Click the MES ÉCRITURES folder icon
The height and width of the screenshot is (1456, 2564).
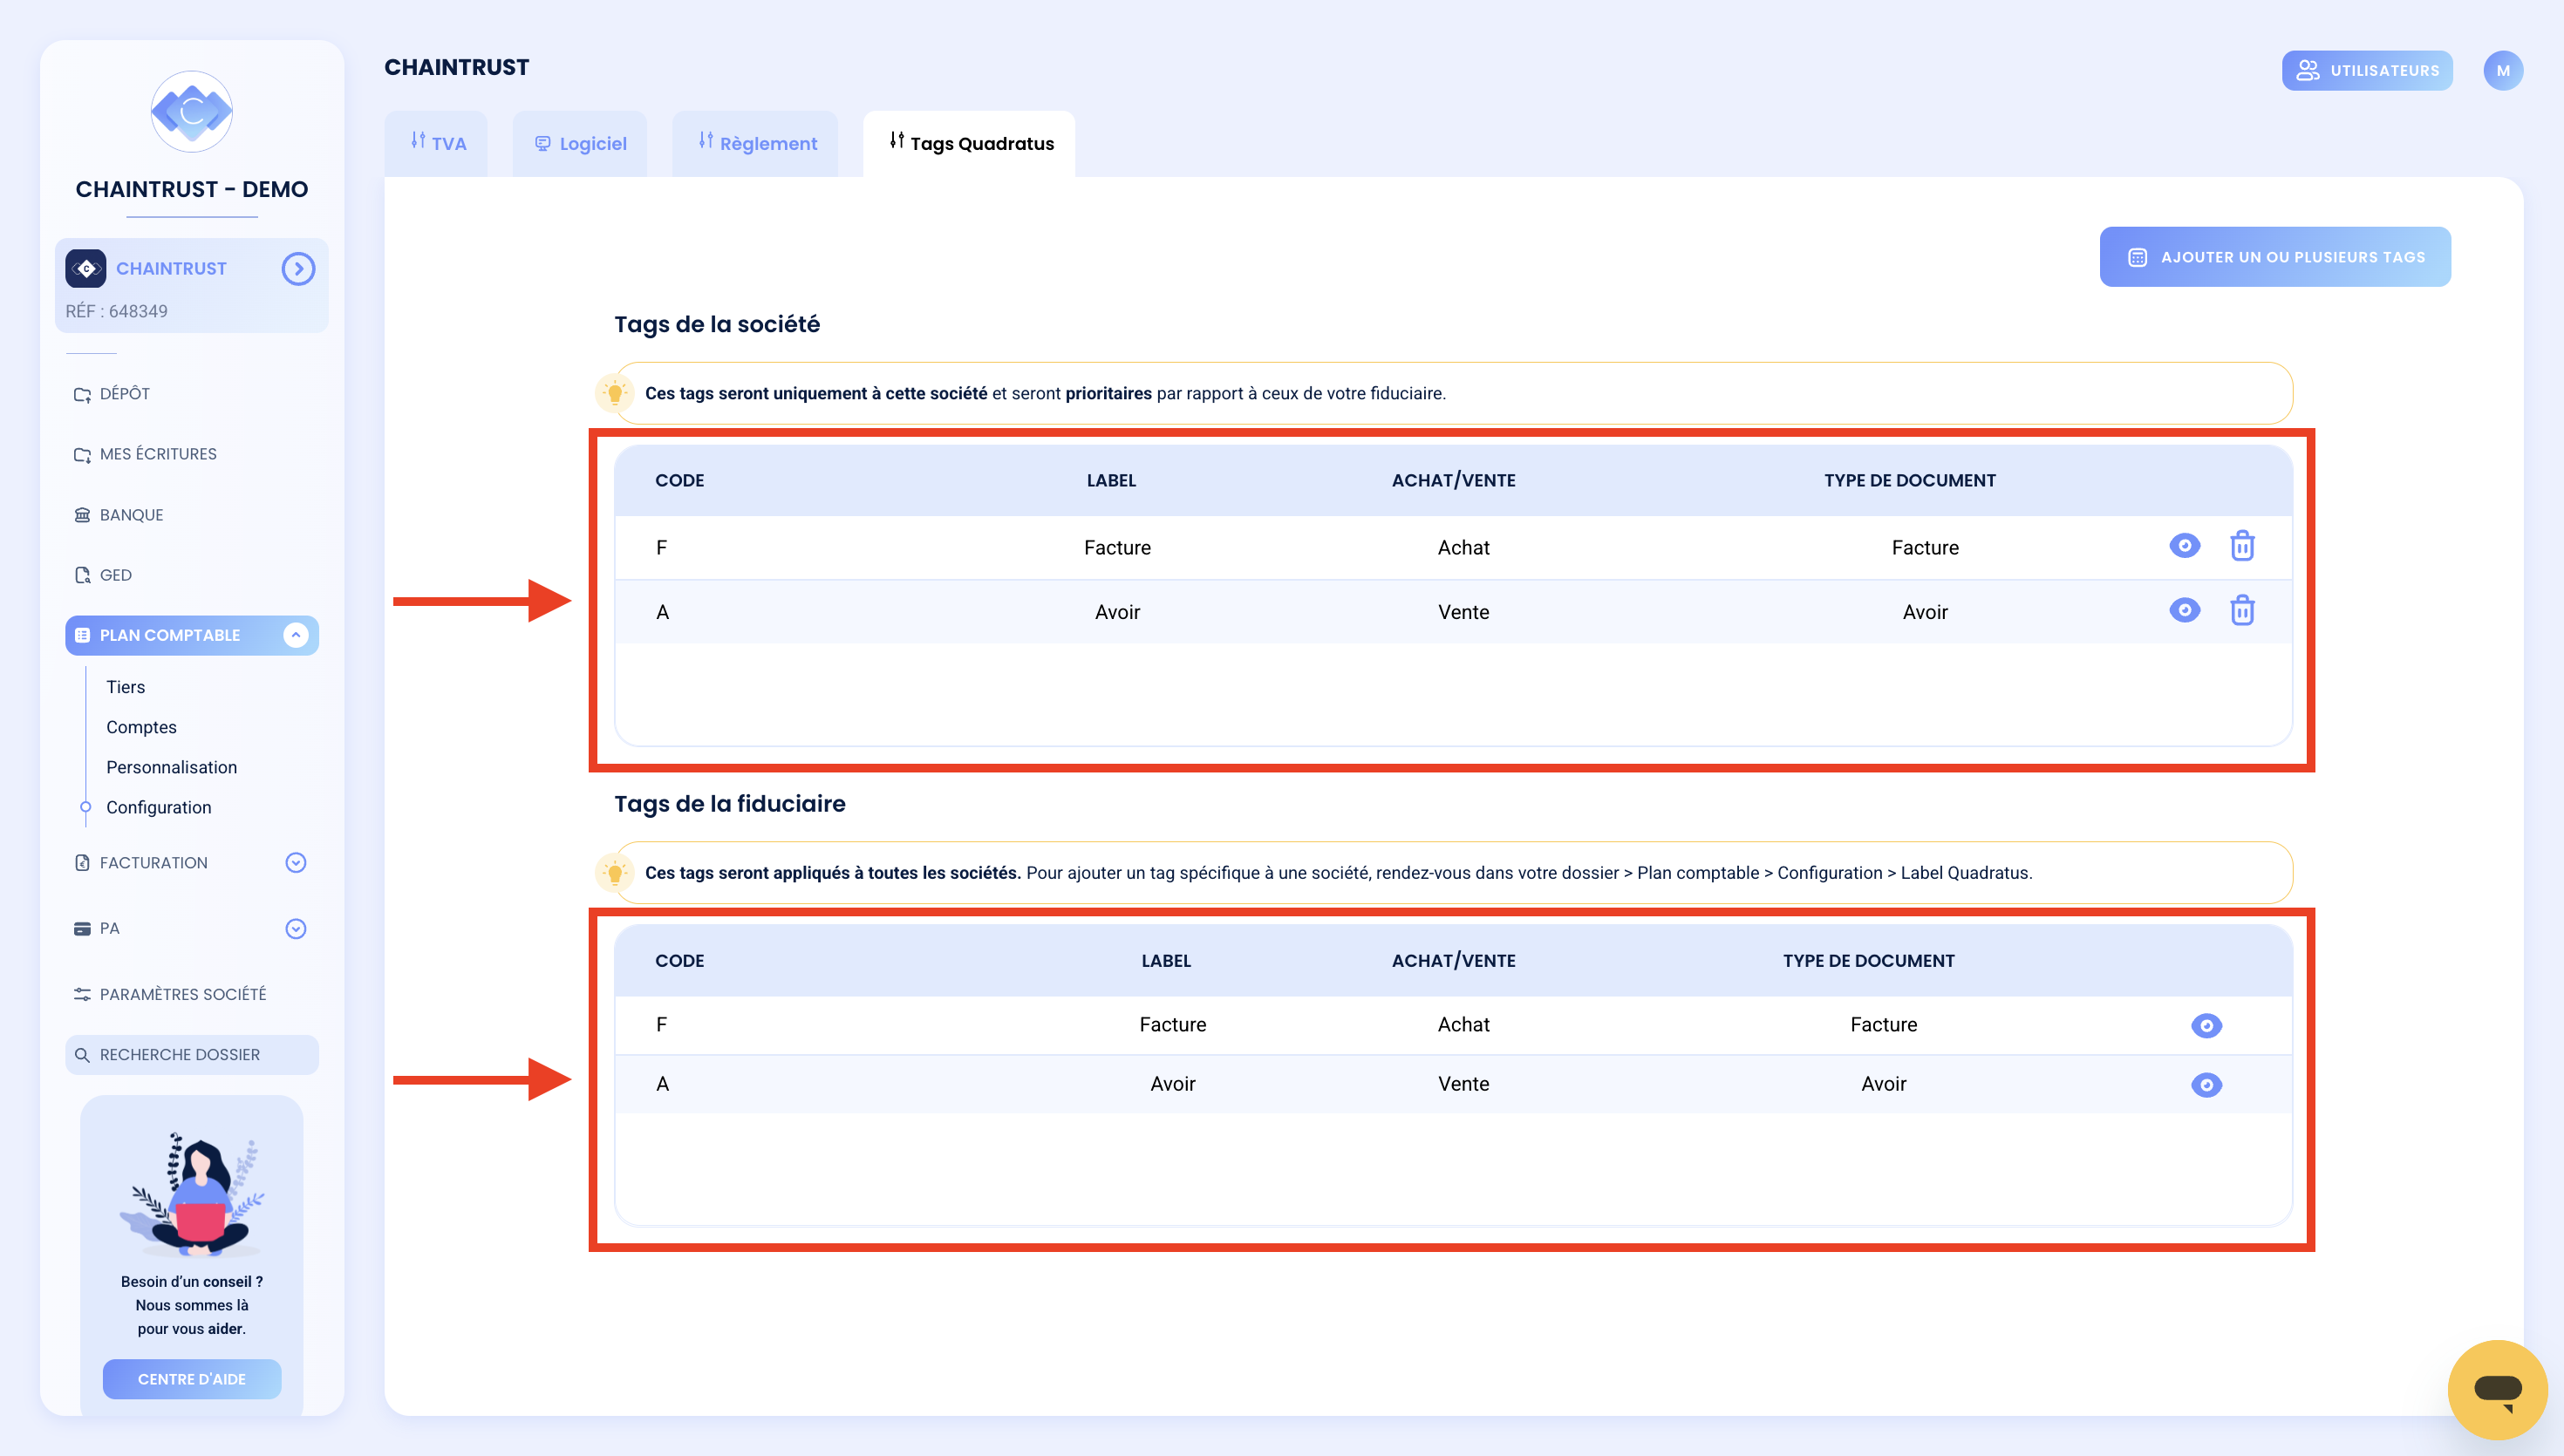(x=82, y=455)
